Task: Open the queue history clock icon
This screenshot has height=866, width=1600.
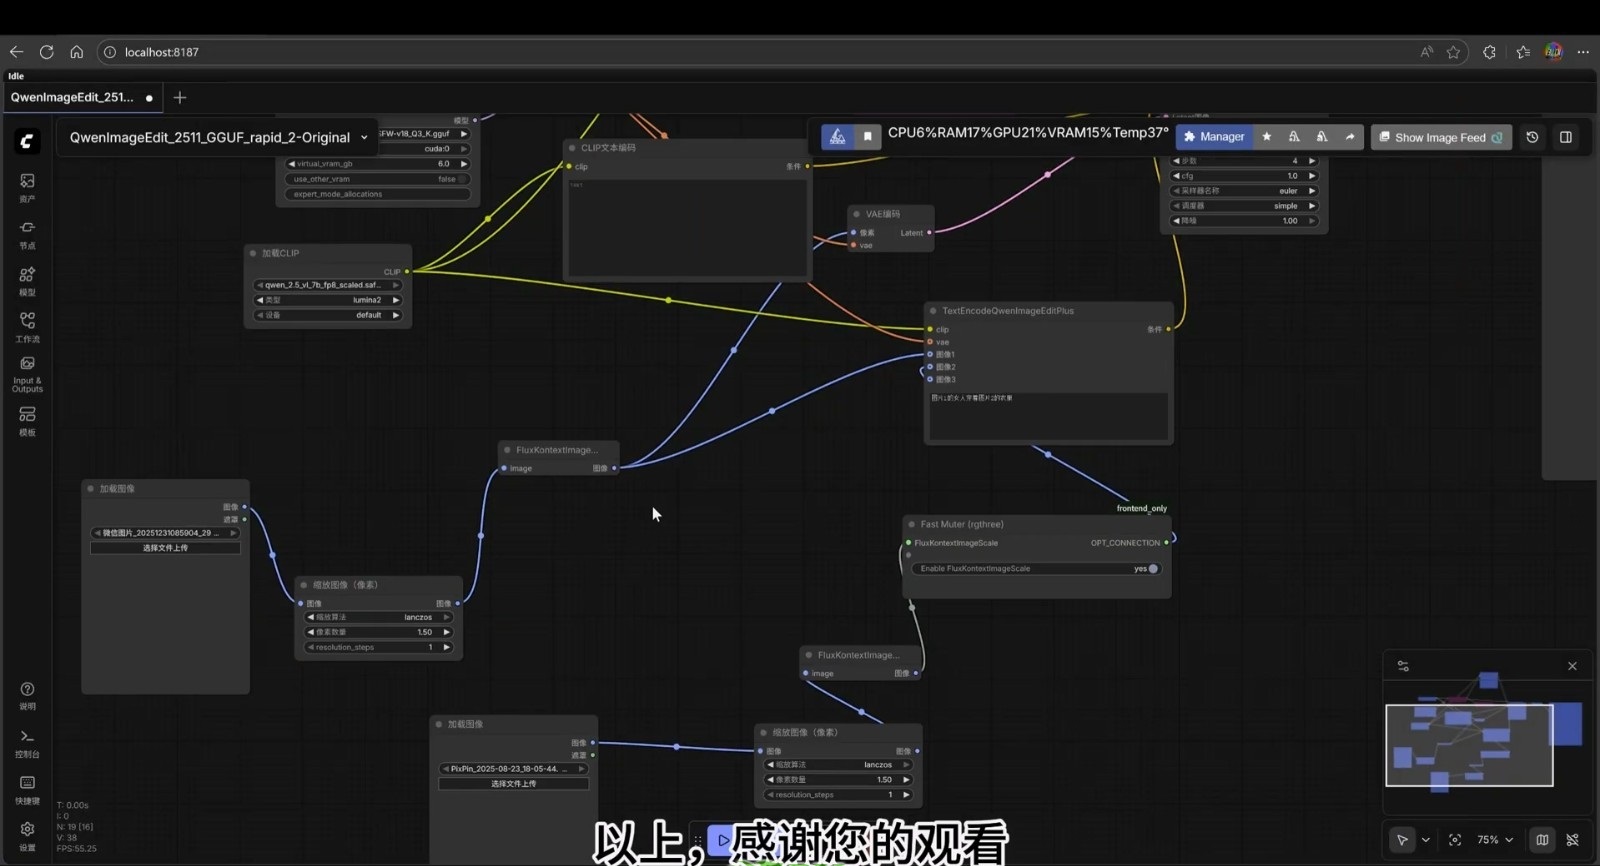Action: [1532, 137]
